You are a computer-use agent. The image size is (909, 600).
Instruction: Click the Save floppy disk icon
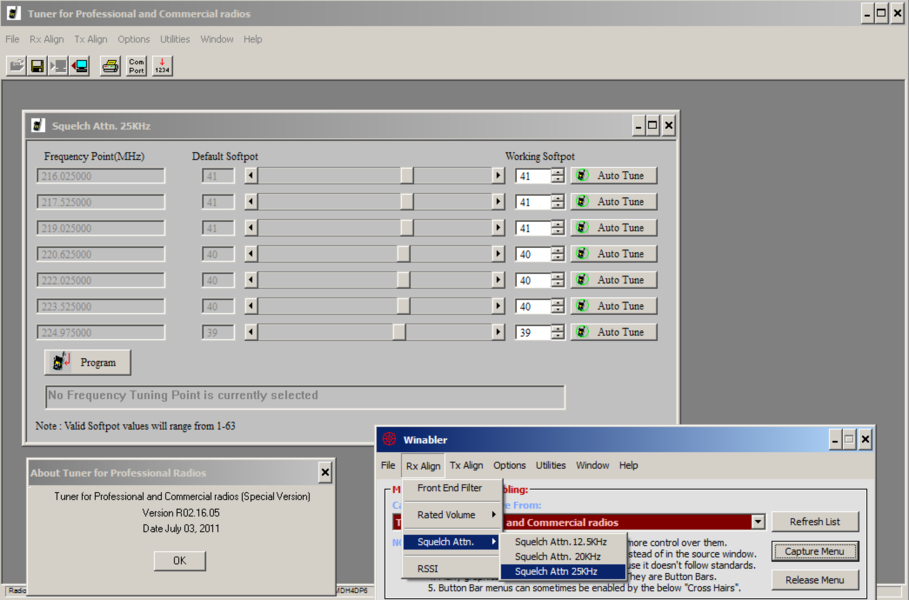click(x=37, y=66)
